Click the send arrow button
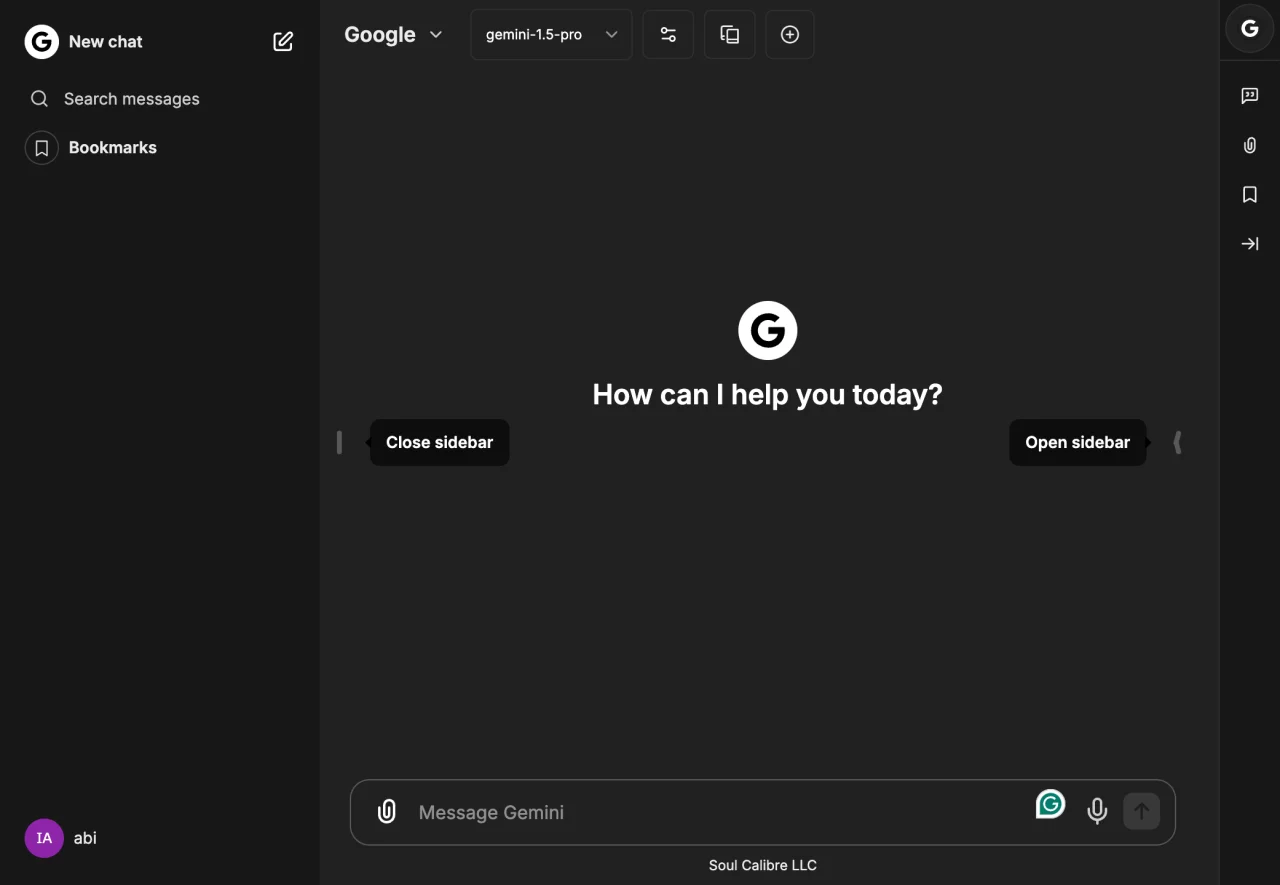 (x=1141, y=811)
